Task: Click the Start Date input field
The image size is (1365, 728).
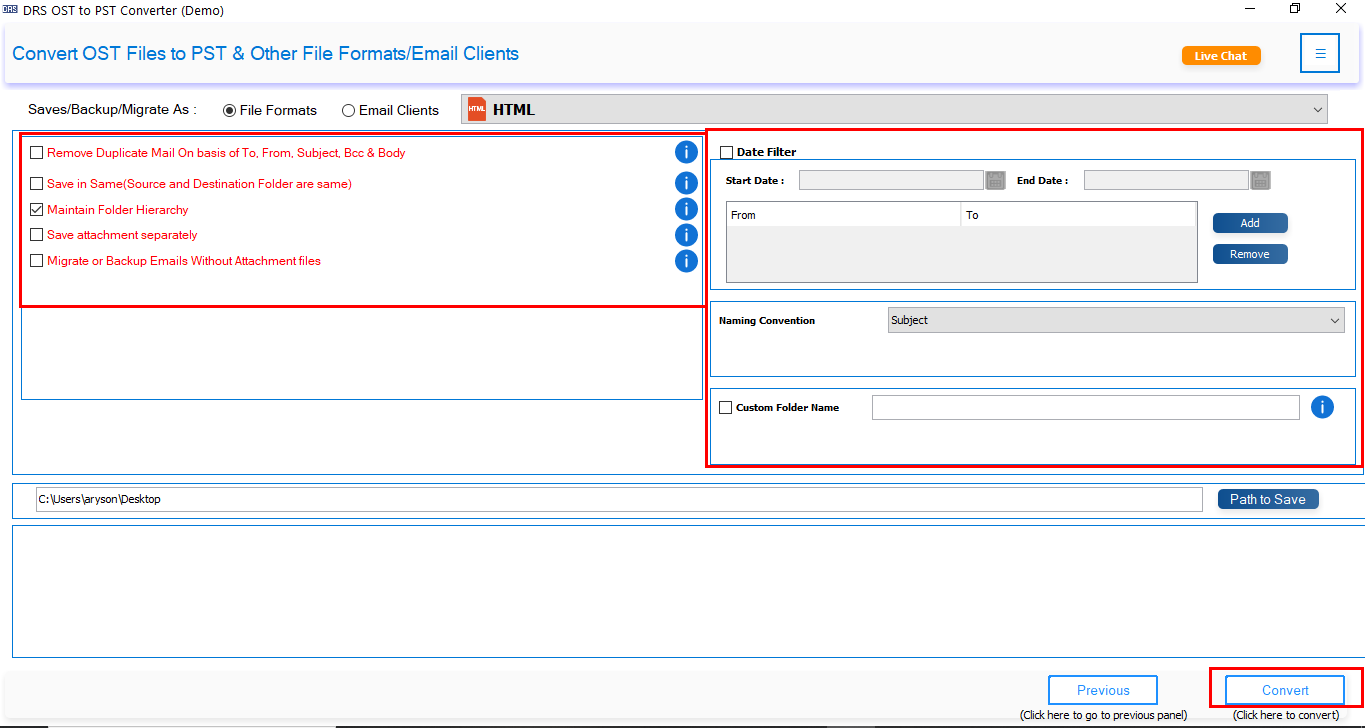Action: [891, 180]
